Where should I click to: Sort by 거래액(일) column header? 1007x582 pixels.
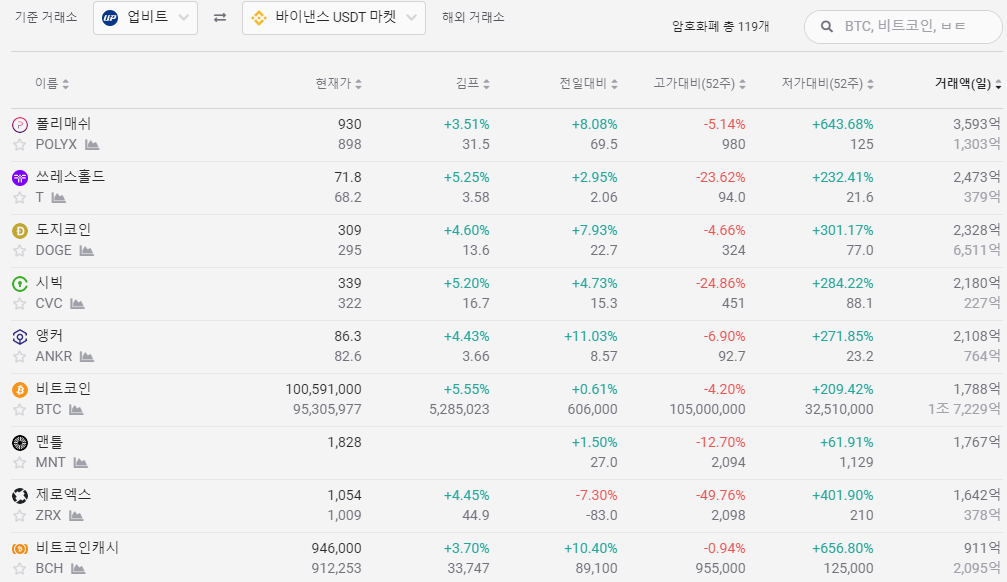tap(967, 84)
